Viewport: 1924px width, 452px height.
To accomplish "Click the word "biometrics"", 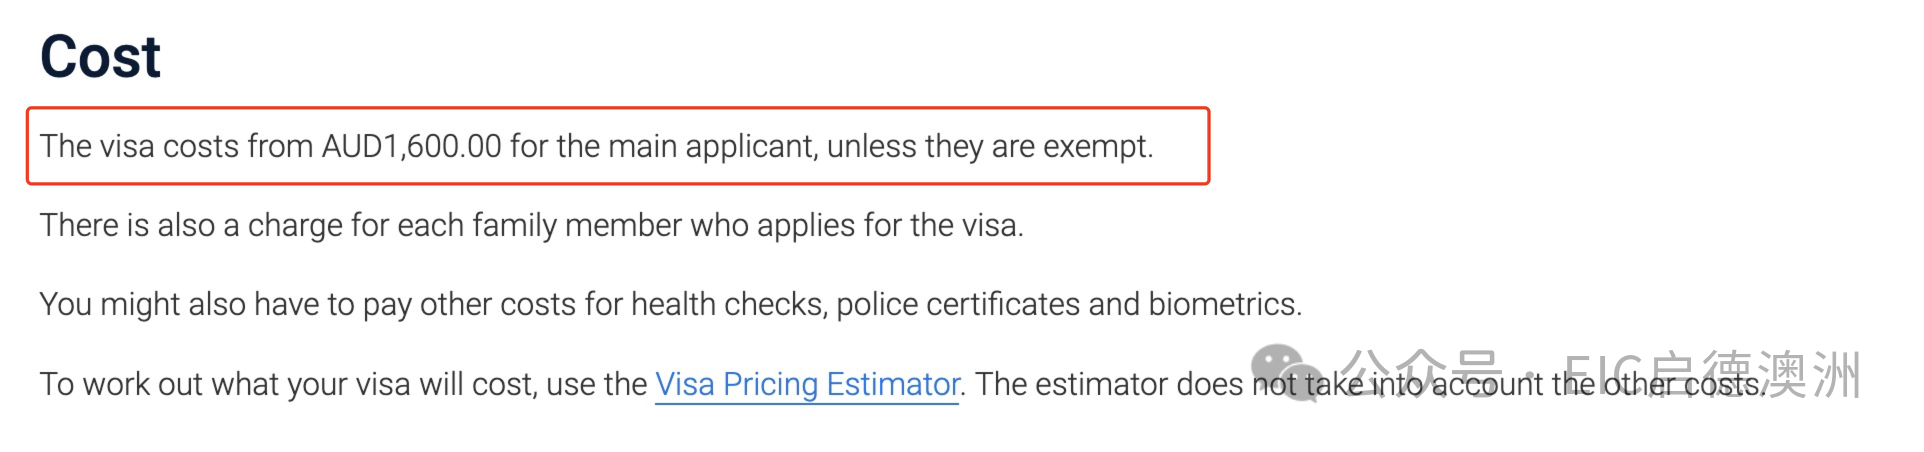I will (x=1223, y=304).
